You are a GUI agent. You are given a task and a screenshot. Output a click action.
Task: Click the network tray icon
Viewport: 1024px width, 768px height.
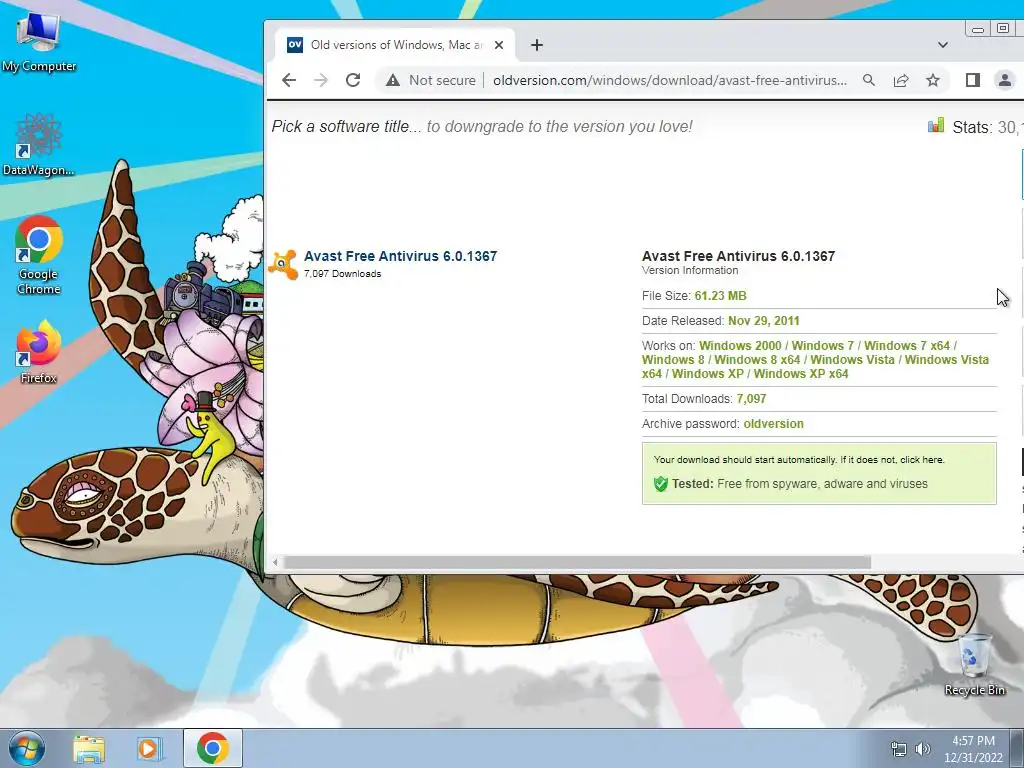coord(899,749)
